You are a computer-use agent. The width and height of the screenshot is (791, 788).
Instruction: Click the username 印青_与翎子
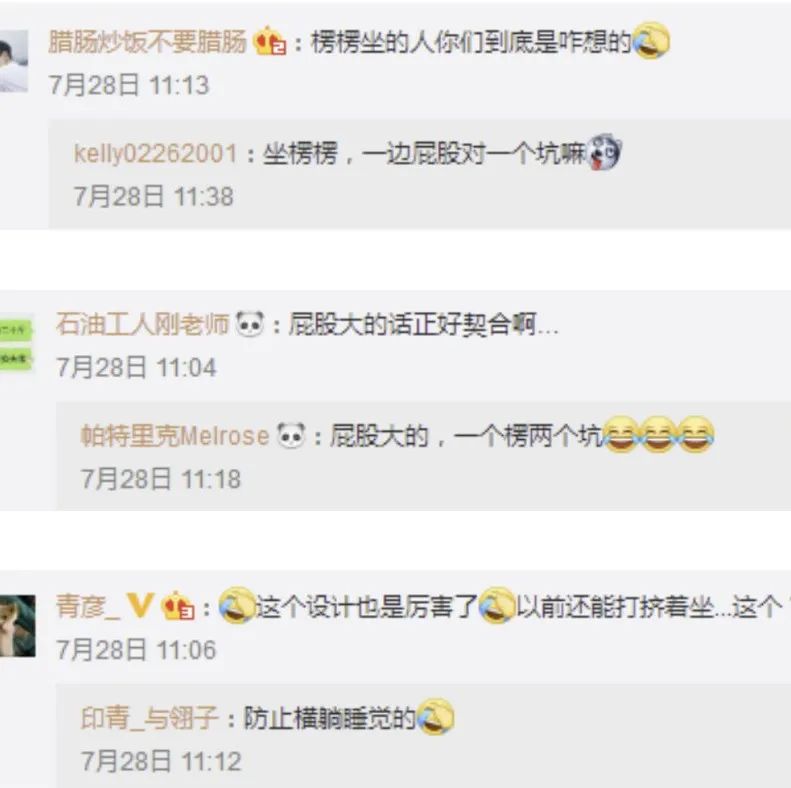coord(149,718)
